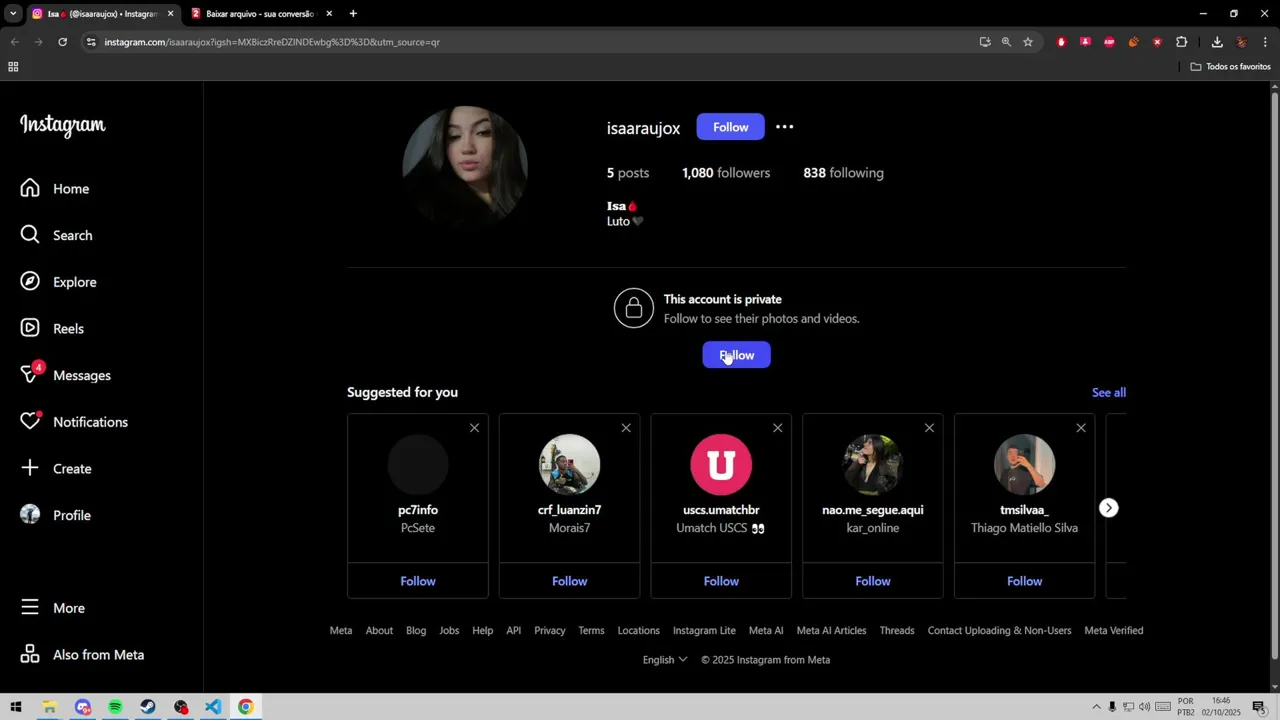The height and width of the screenshot is (720, 1280).
Task: Open Meta Verified footer link
Action: 1114,631
